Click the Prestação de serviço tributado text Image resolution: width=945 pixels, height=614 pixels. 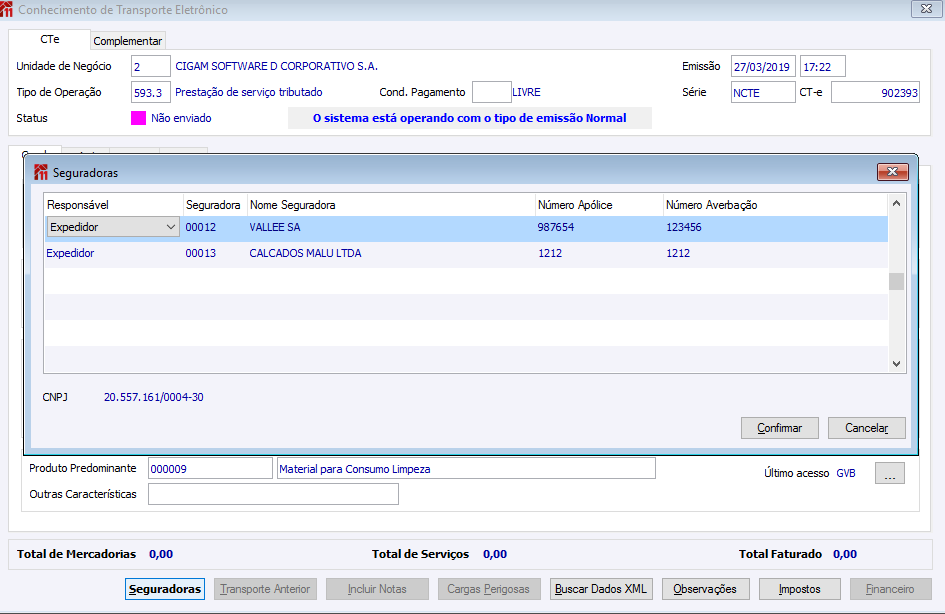coord(249,92)
